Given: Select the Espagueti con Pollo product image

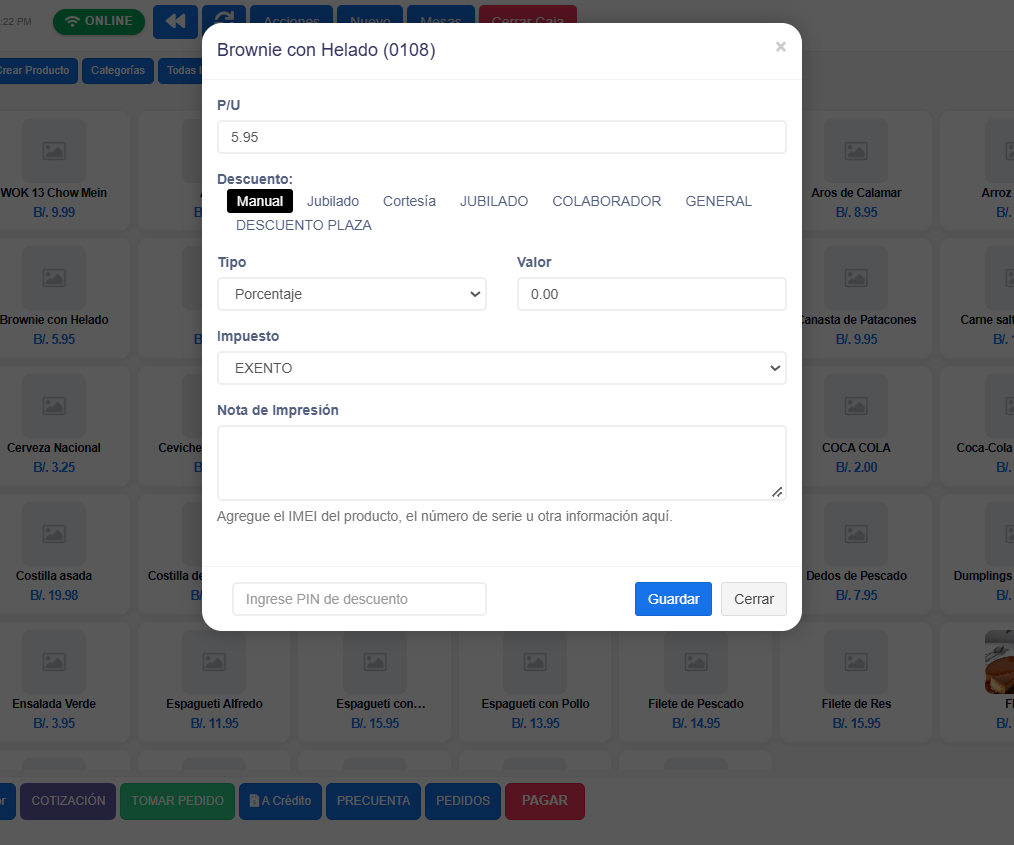Looking at the screenshot, I should (535, 661).
